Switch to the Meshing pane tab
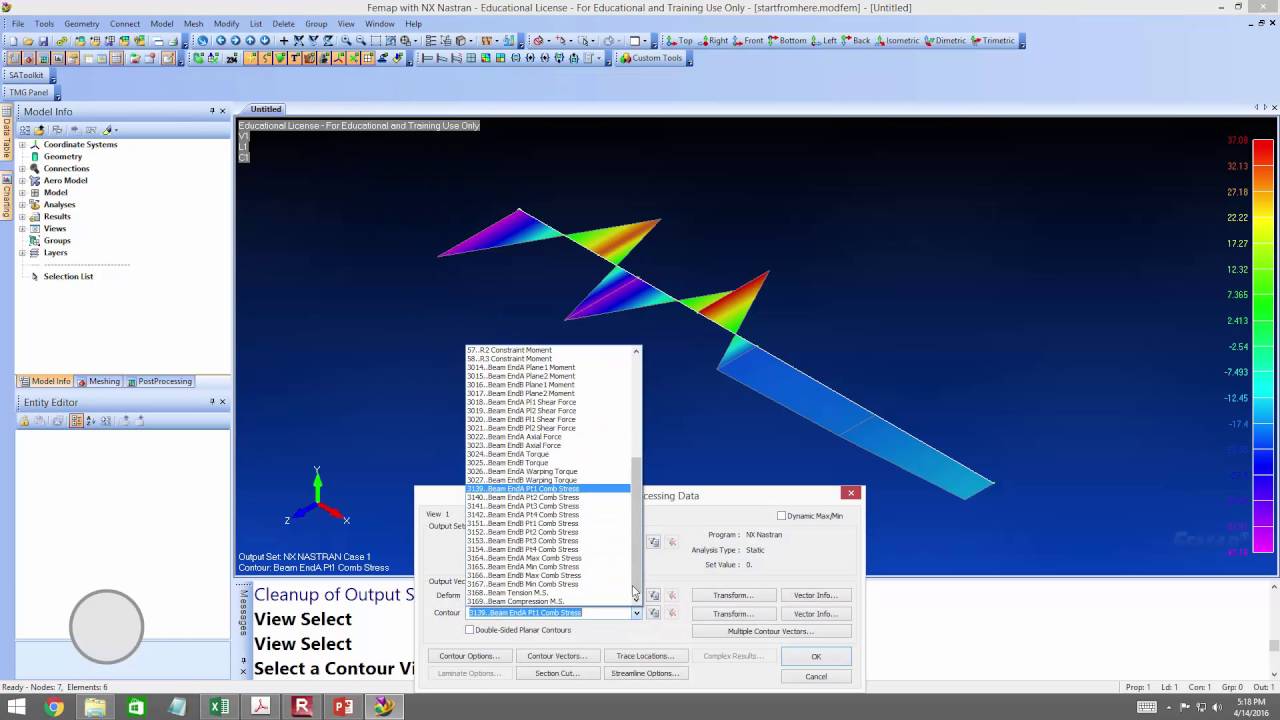 (x=99, y=381)
